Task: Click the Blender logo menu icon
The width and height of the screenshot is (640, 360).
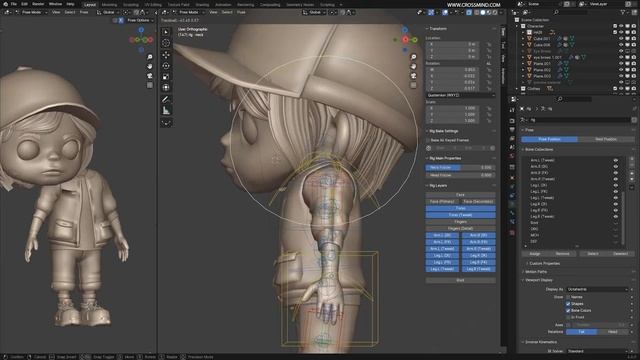Action: 5,4
